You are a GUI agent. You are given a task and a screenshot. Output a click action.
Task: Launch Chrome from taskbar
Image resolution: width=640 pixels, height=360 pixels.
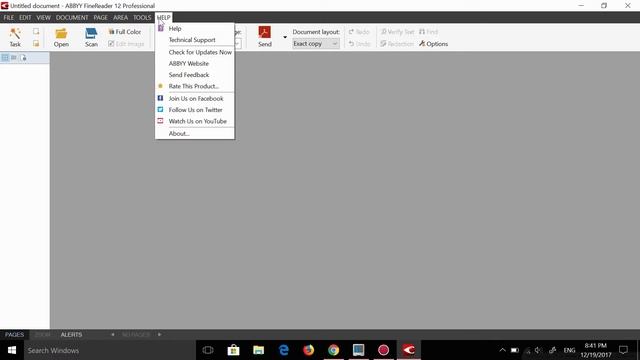[x=333, y=350]
